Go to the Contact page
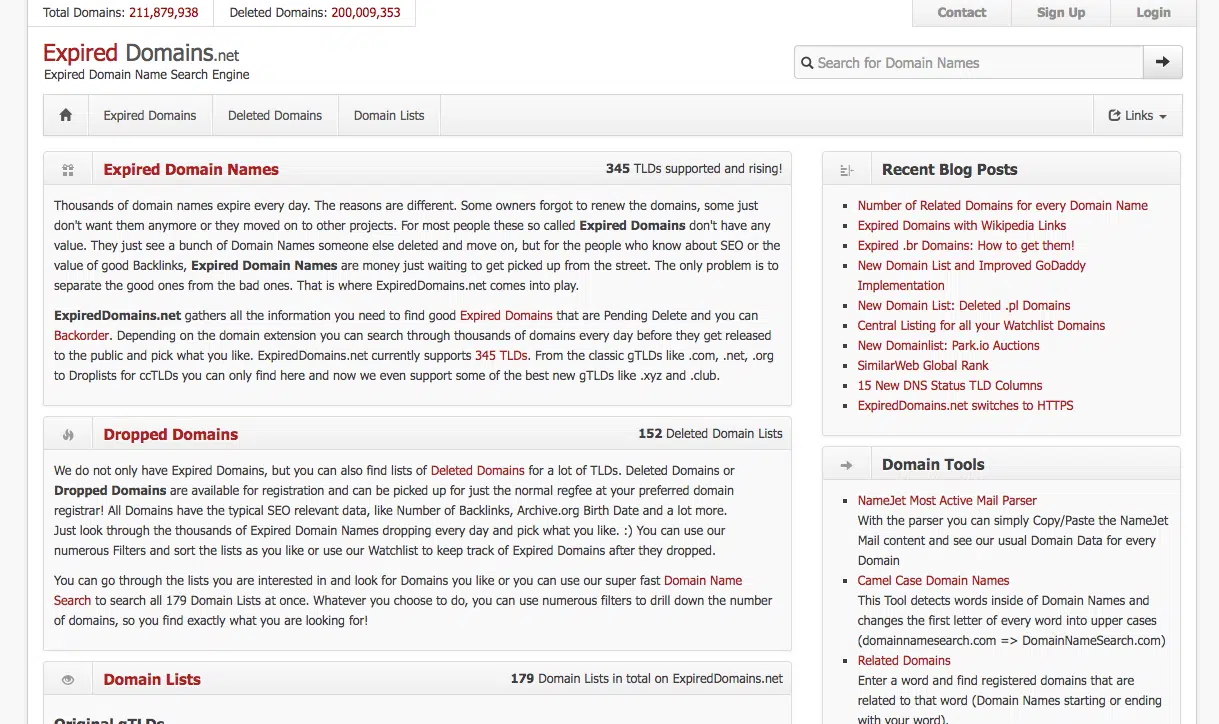The image size is (1219, 724). 962,12
